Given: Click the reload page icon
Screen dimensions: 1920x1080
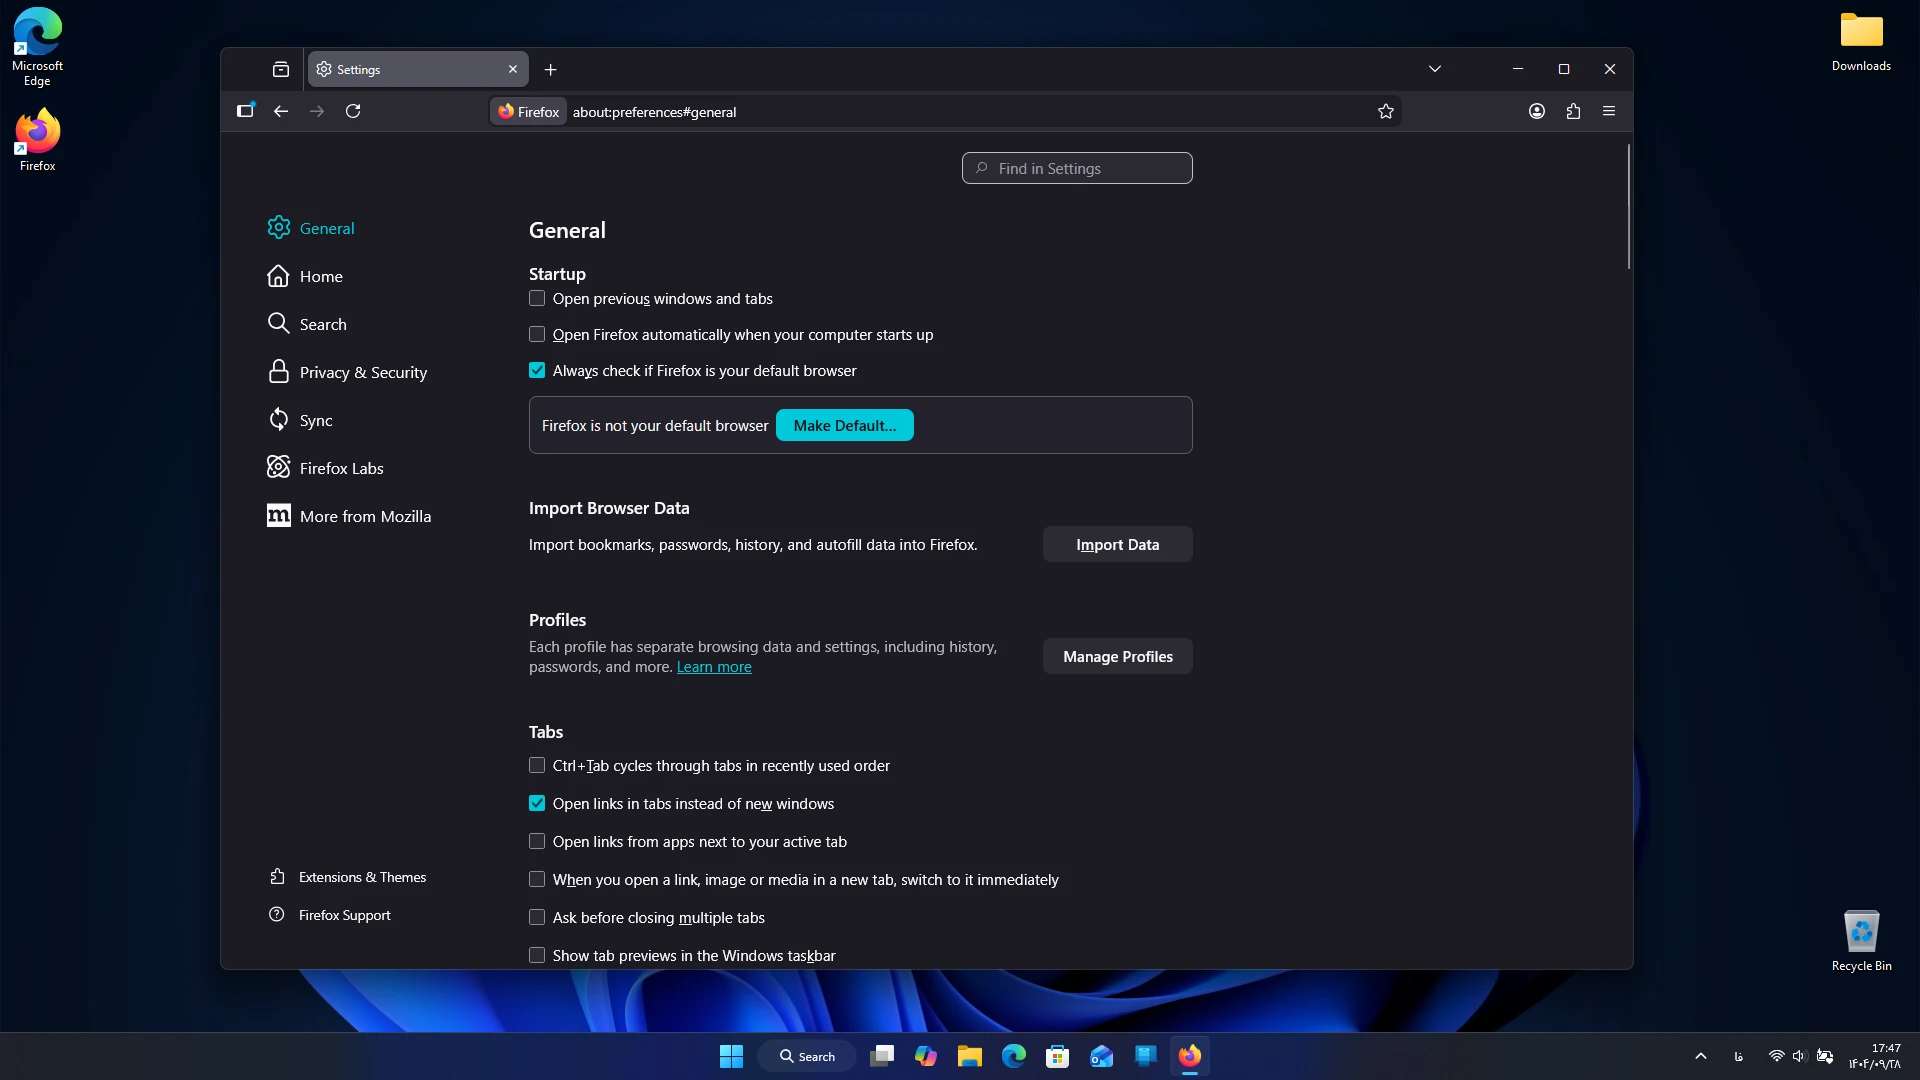Looking at the screenshot, I should coord(353,111).
